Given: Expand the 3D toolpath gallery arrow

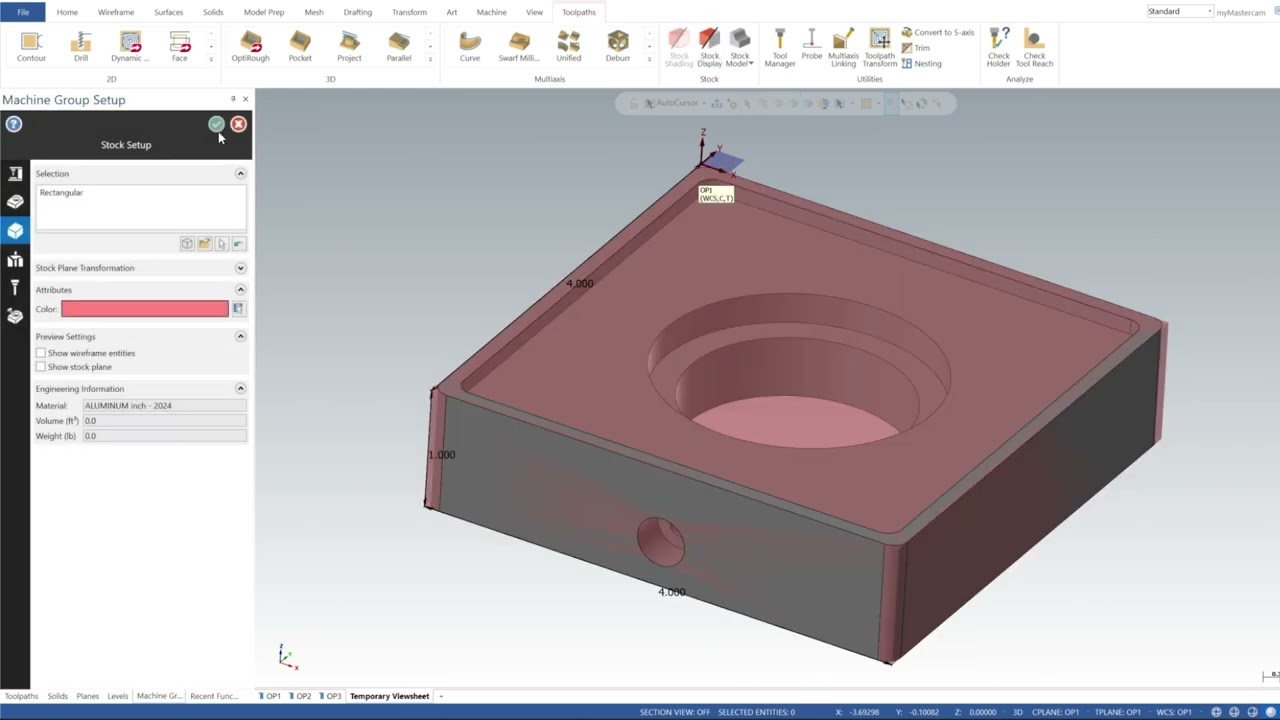Looking at the screenshot, I should 431,59.
